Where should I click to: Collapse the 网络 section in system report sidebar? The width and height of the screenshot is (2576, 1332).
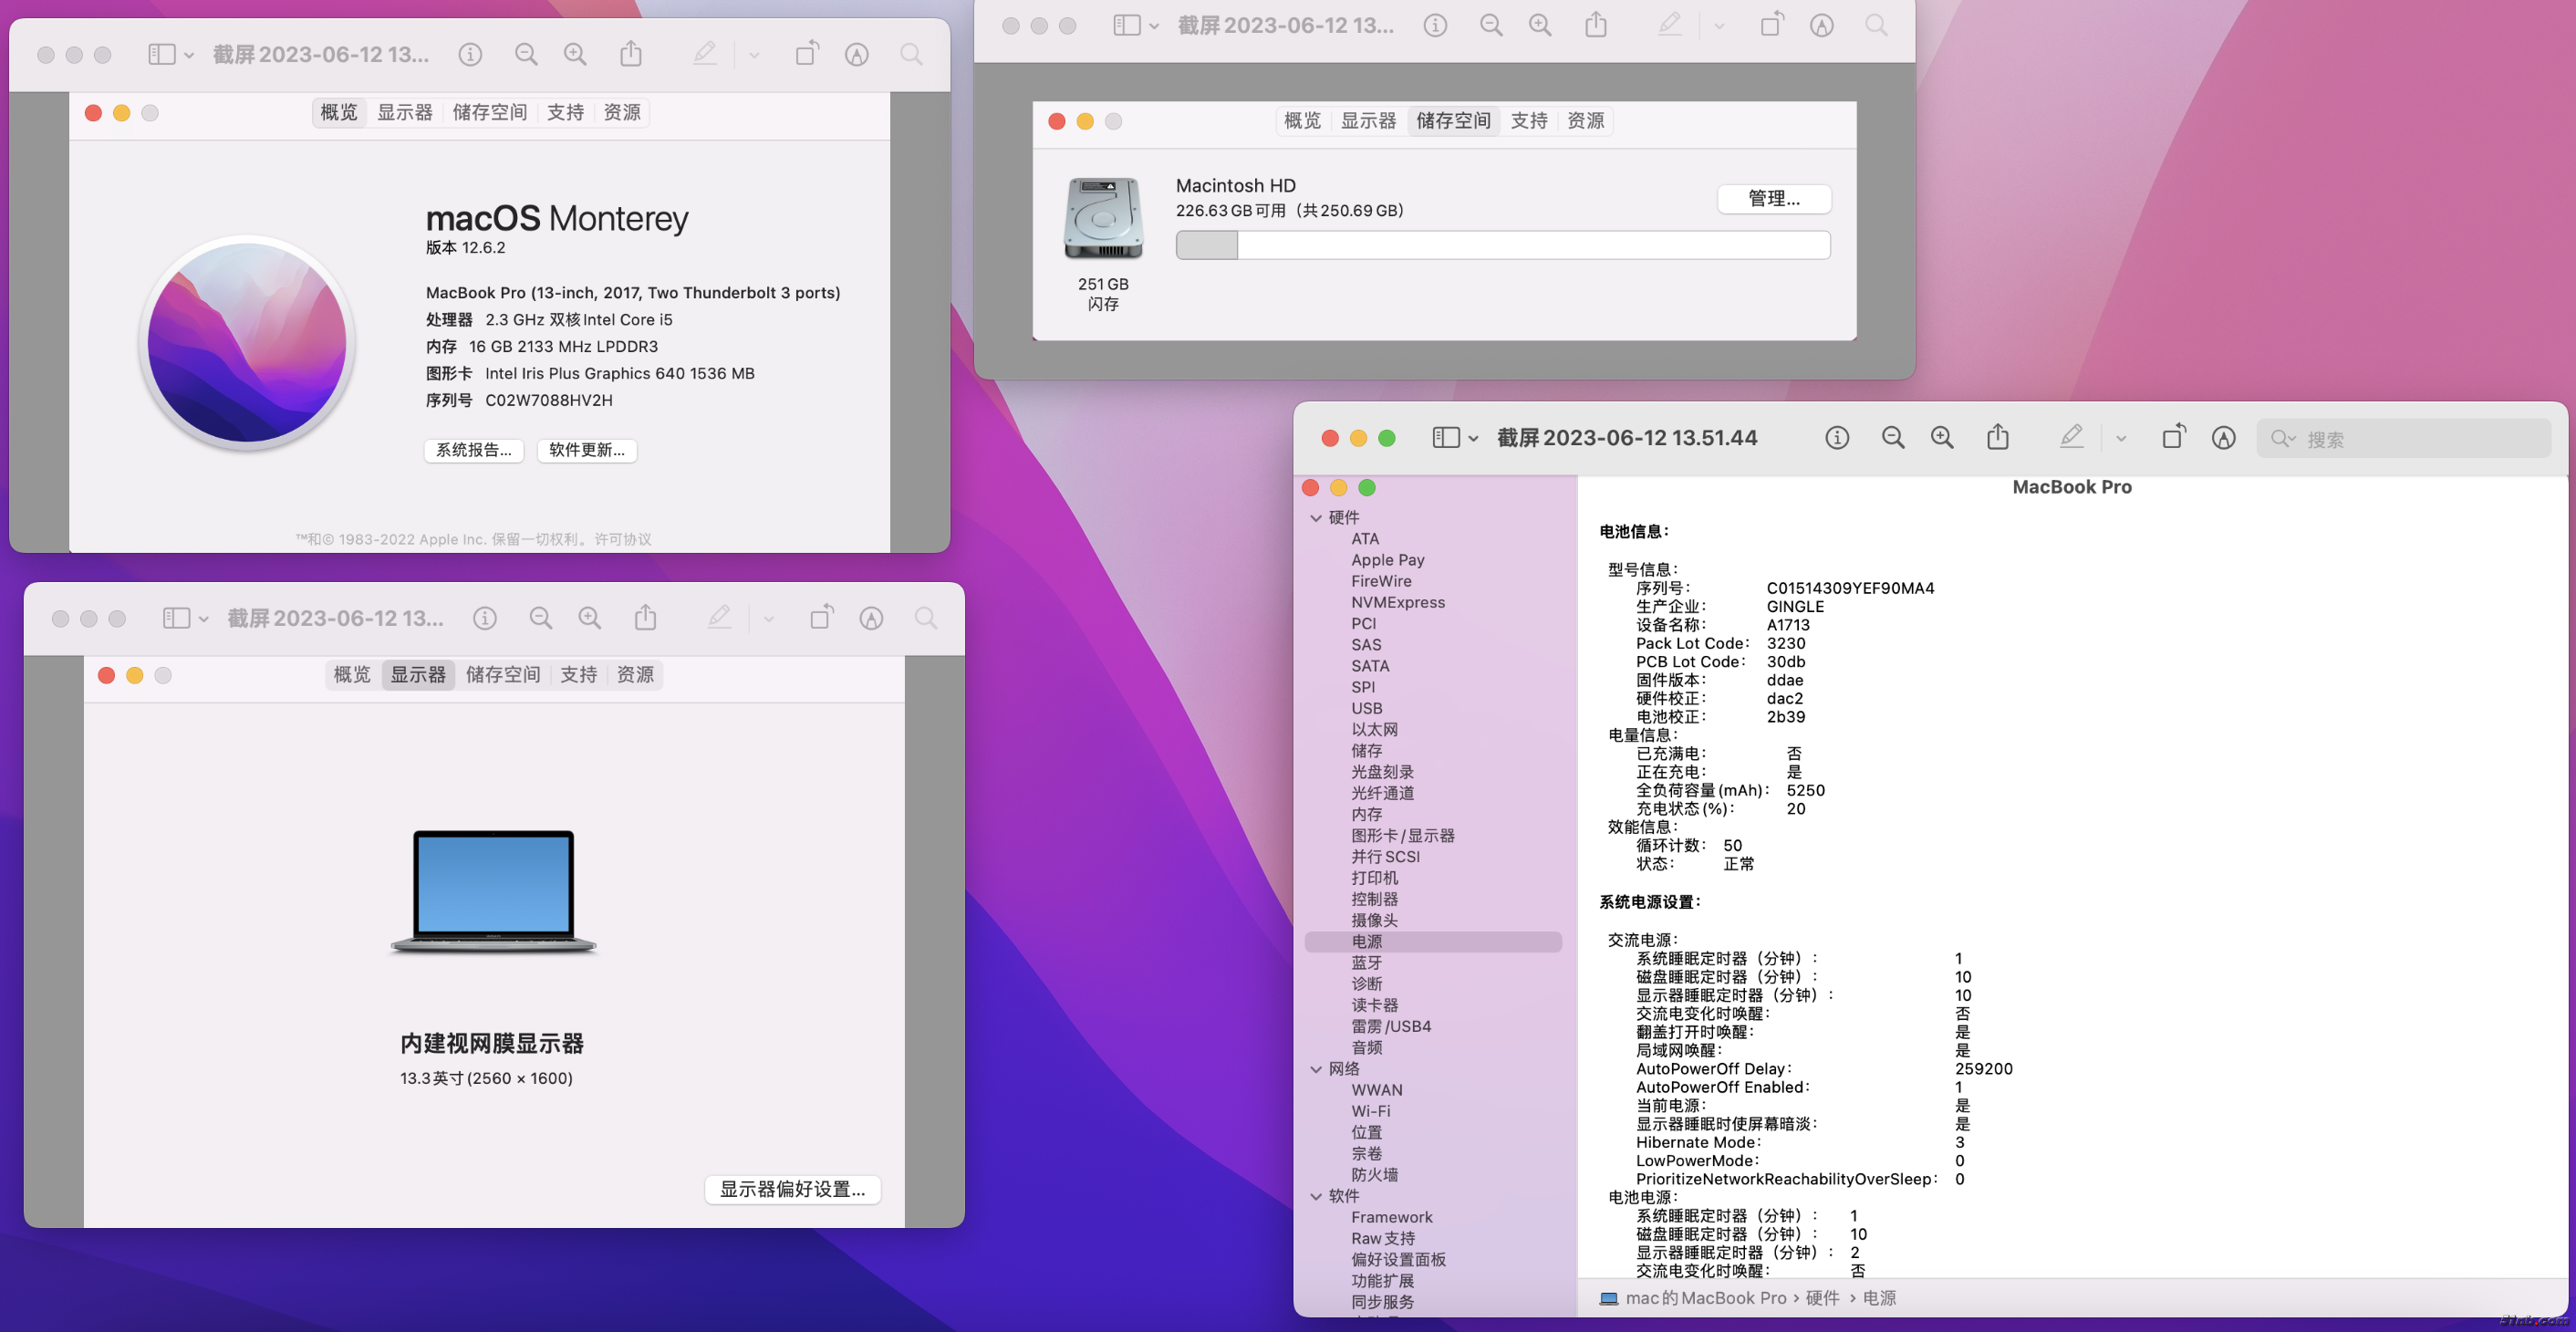tap(1316, 1069)
